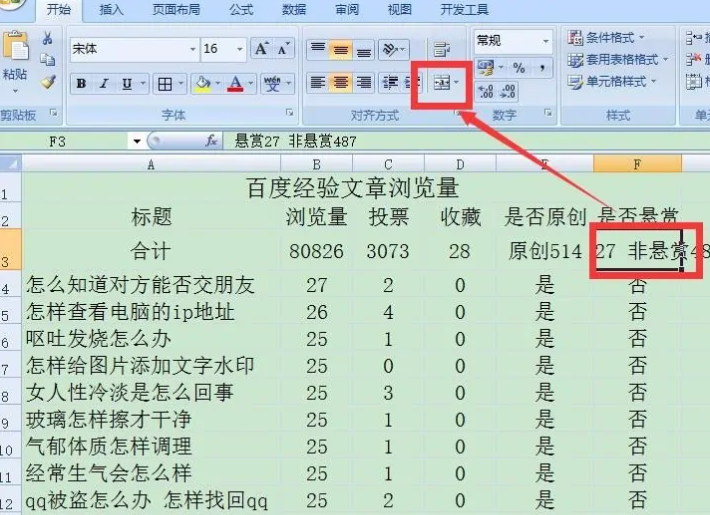Click the wrap text icon
The height and width of the screenshot is (515, 710).
[441, 48]
